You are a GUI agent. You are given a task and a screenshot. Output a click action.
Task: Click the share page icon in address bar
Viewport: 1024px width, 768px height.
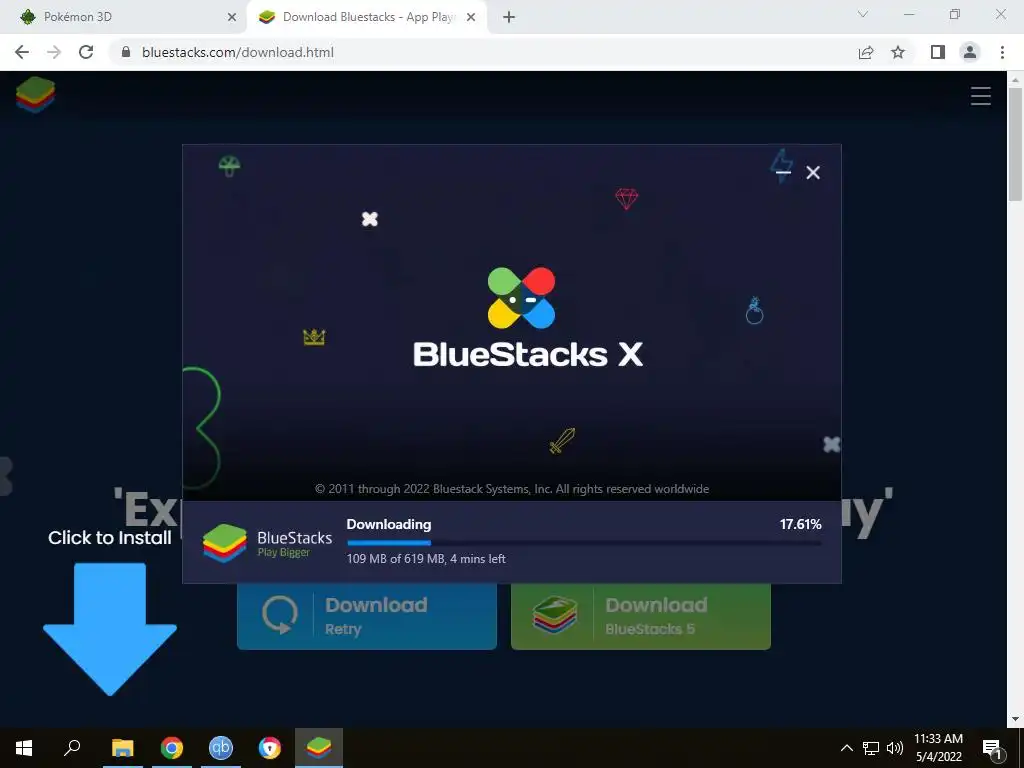(x=866, y=52)
